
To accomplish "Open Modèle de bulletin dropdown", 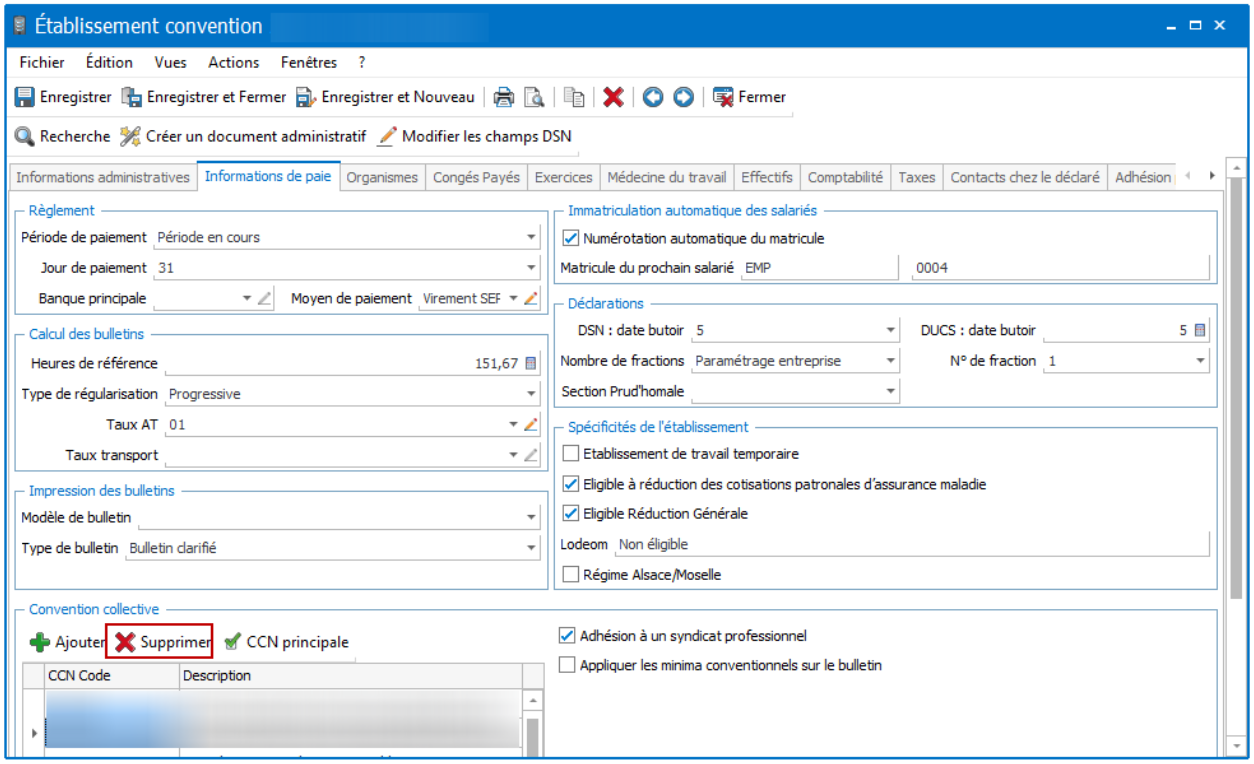I will pos(531,518).
